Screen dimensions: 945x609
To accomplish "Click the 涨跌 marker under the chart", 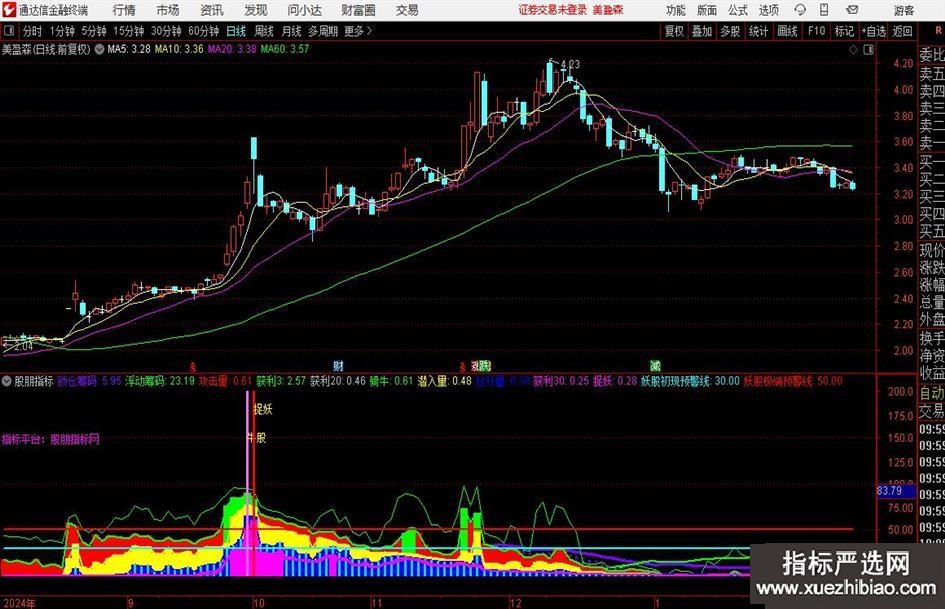I will click(x=481, y=366).
